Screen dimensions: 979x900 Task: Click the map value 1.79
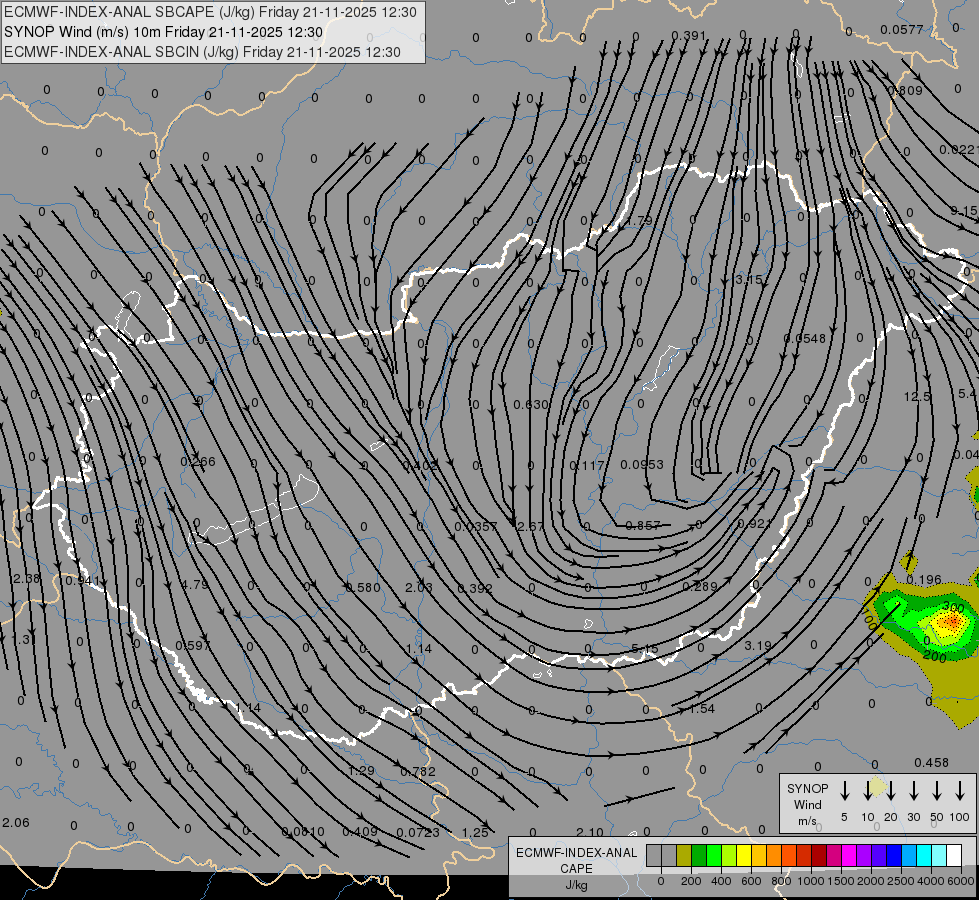(639, 220)
